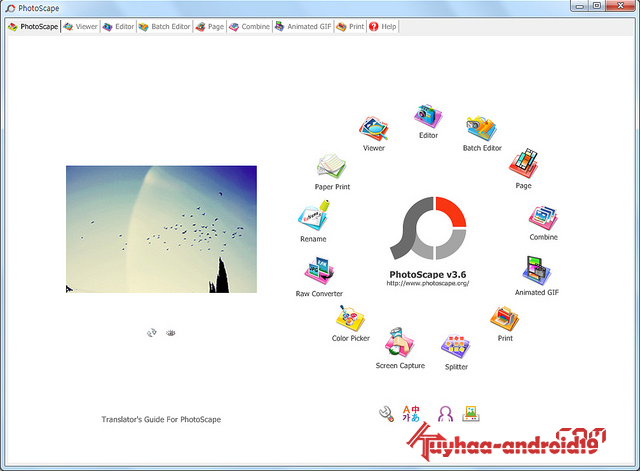Click PhotoScape title bar app icon
The width and height of the screenshot is (641, 473).
(10, 8)
